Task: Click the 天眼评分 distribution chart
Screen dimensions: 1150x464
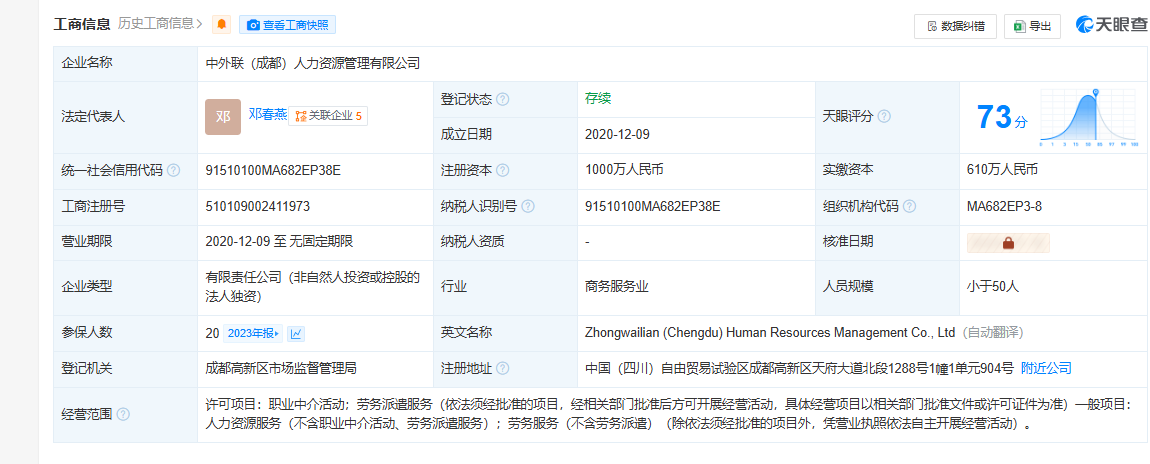Action: pos(1089,119)
